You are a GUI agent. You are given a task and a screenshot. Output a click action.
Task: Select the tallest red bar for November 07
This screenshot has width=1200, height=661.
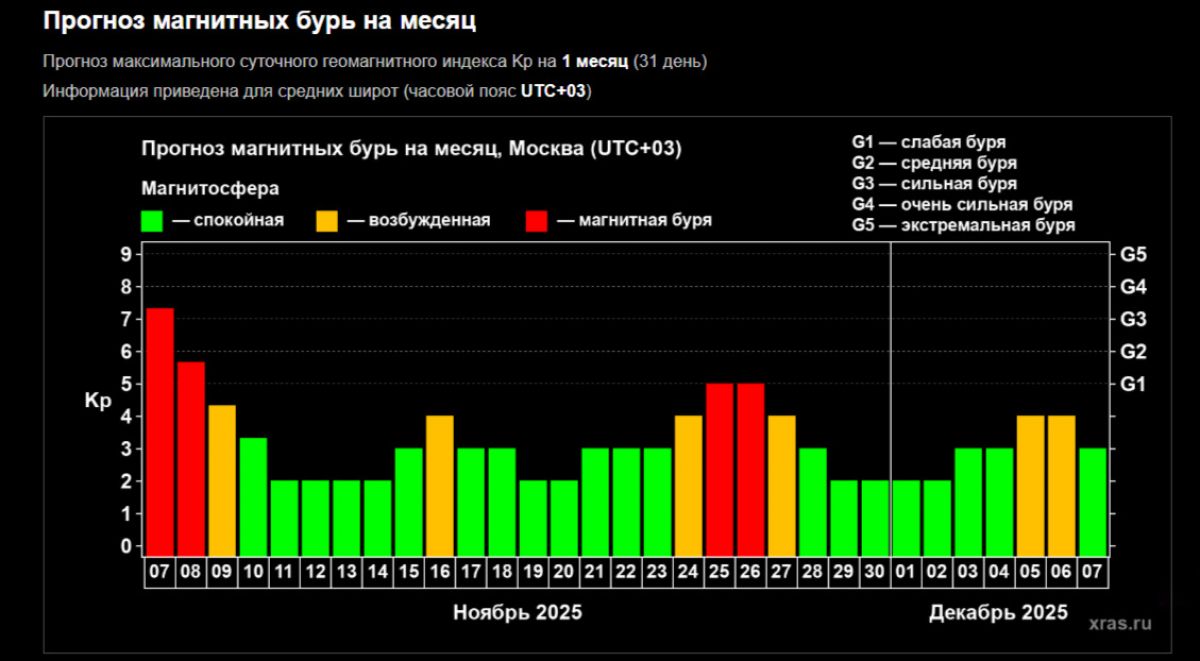click(160, 430)
